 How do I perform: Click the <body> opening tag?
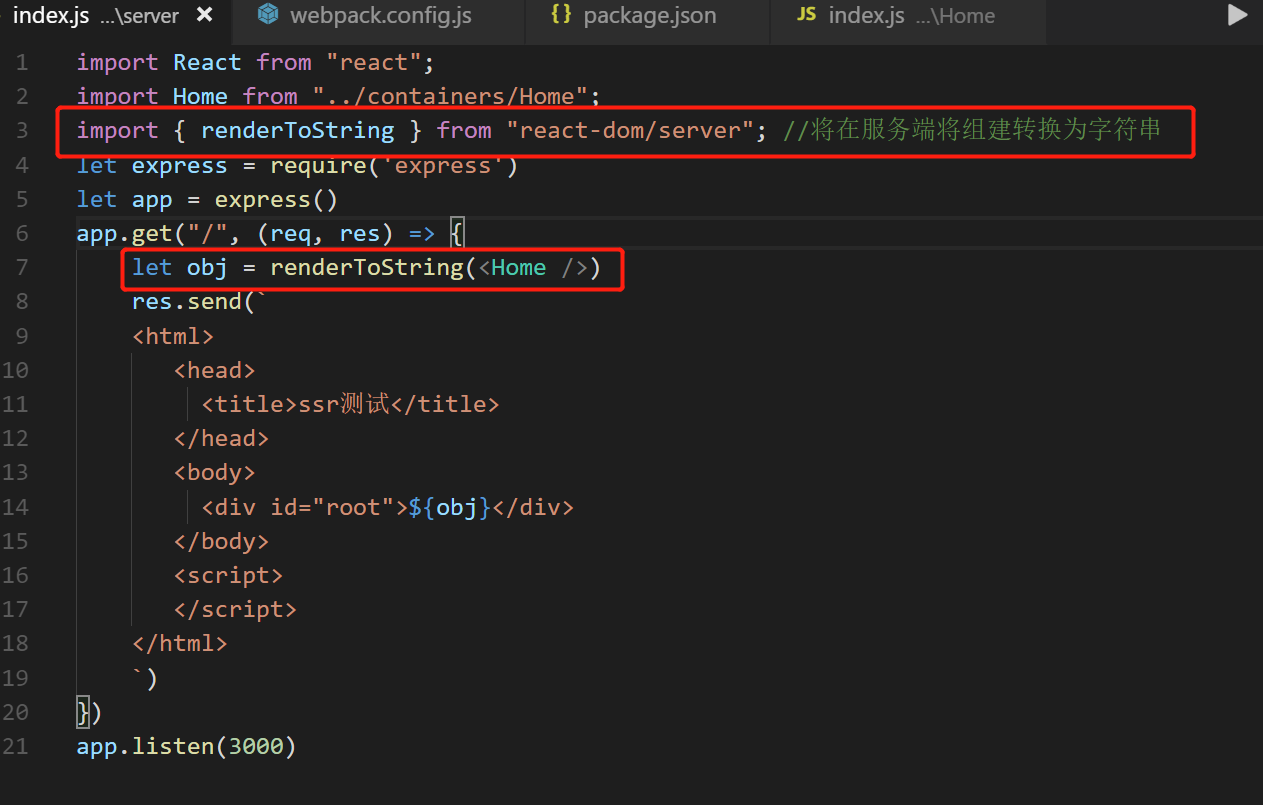(x=214, y=472)
